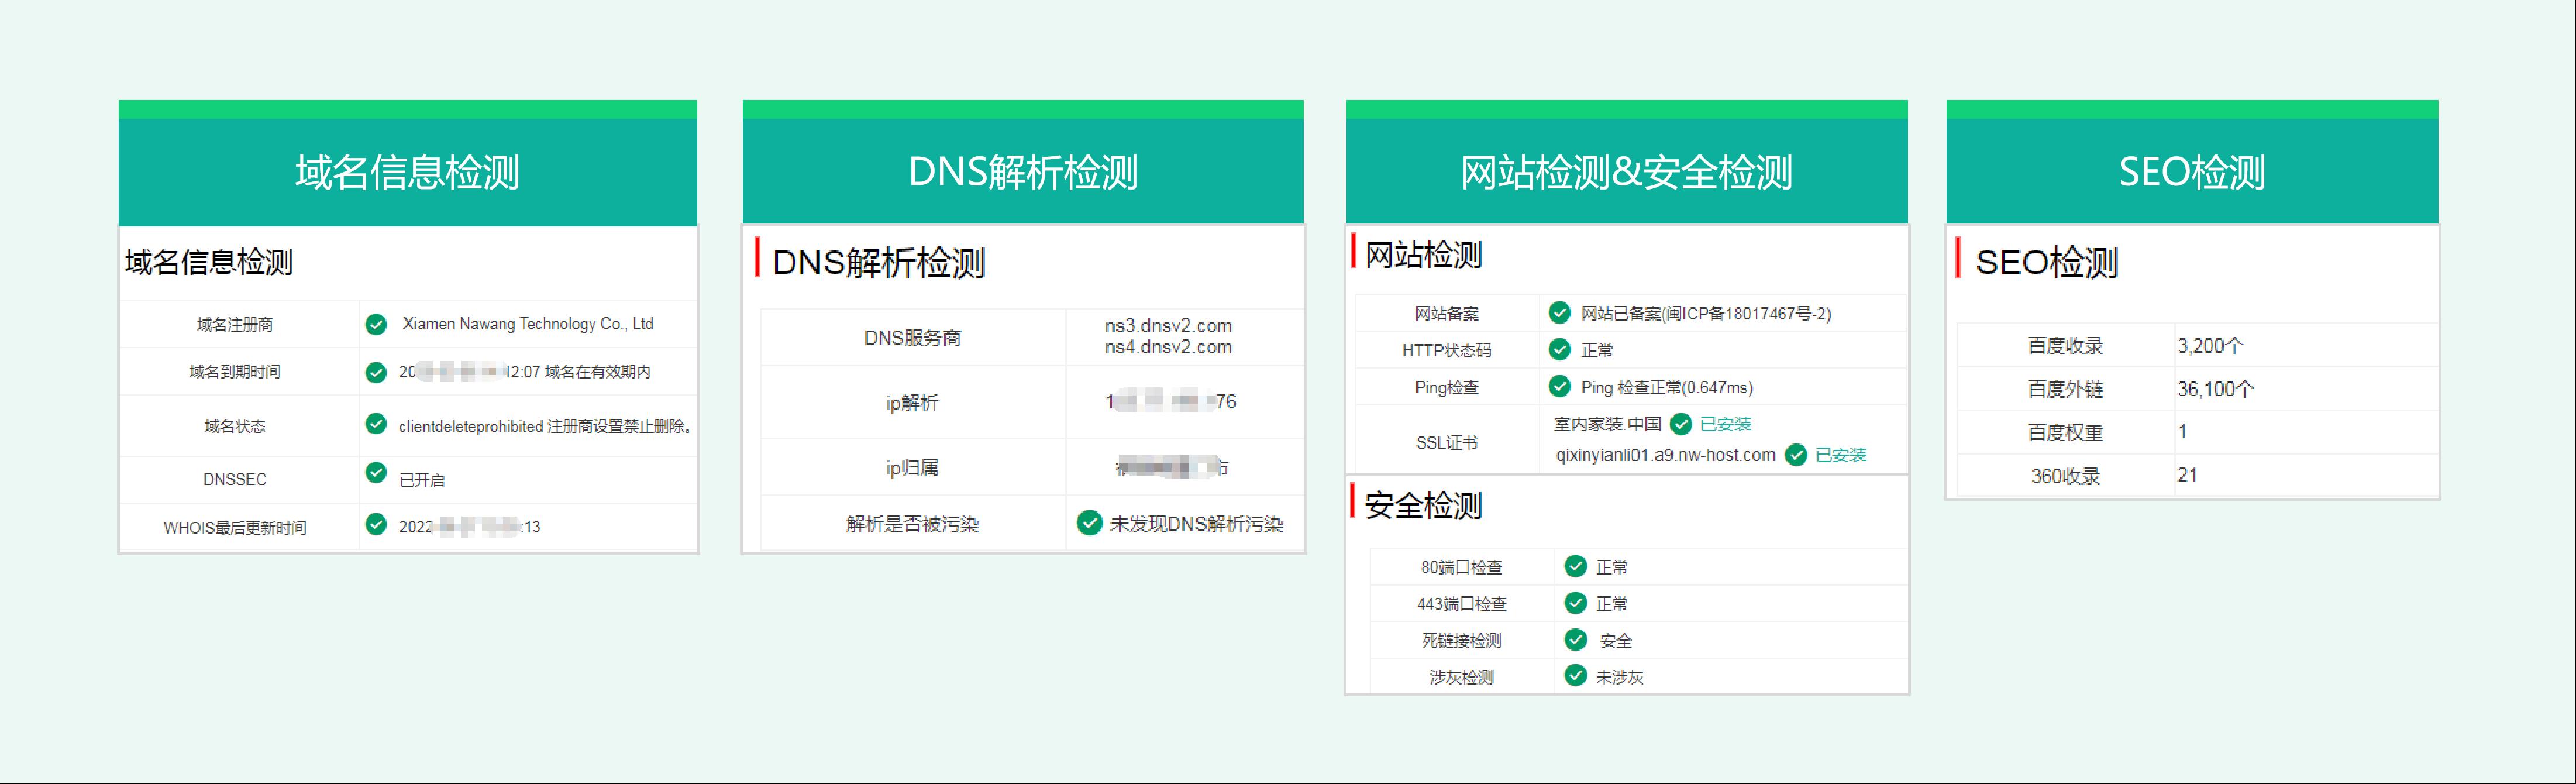Click check icon next to DNSSEC 已开启
Viewport: 2576px width, 784px height.
(x=376, y=472)
